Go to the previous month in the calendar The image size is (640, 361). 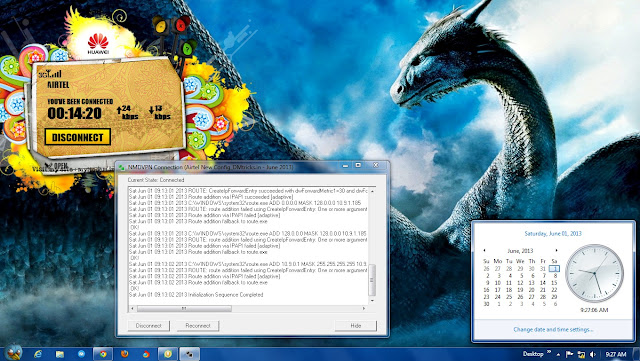click(484, 250)
